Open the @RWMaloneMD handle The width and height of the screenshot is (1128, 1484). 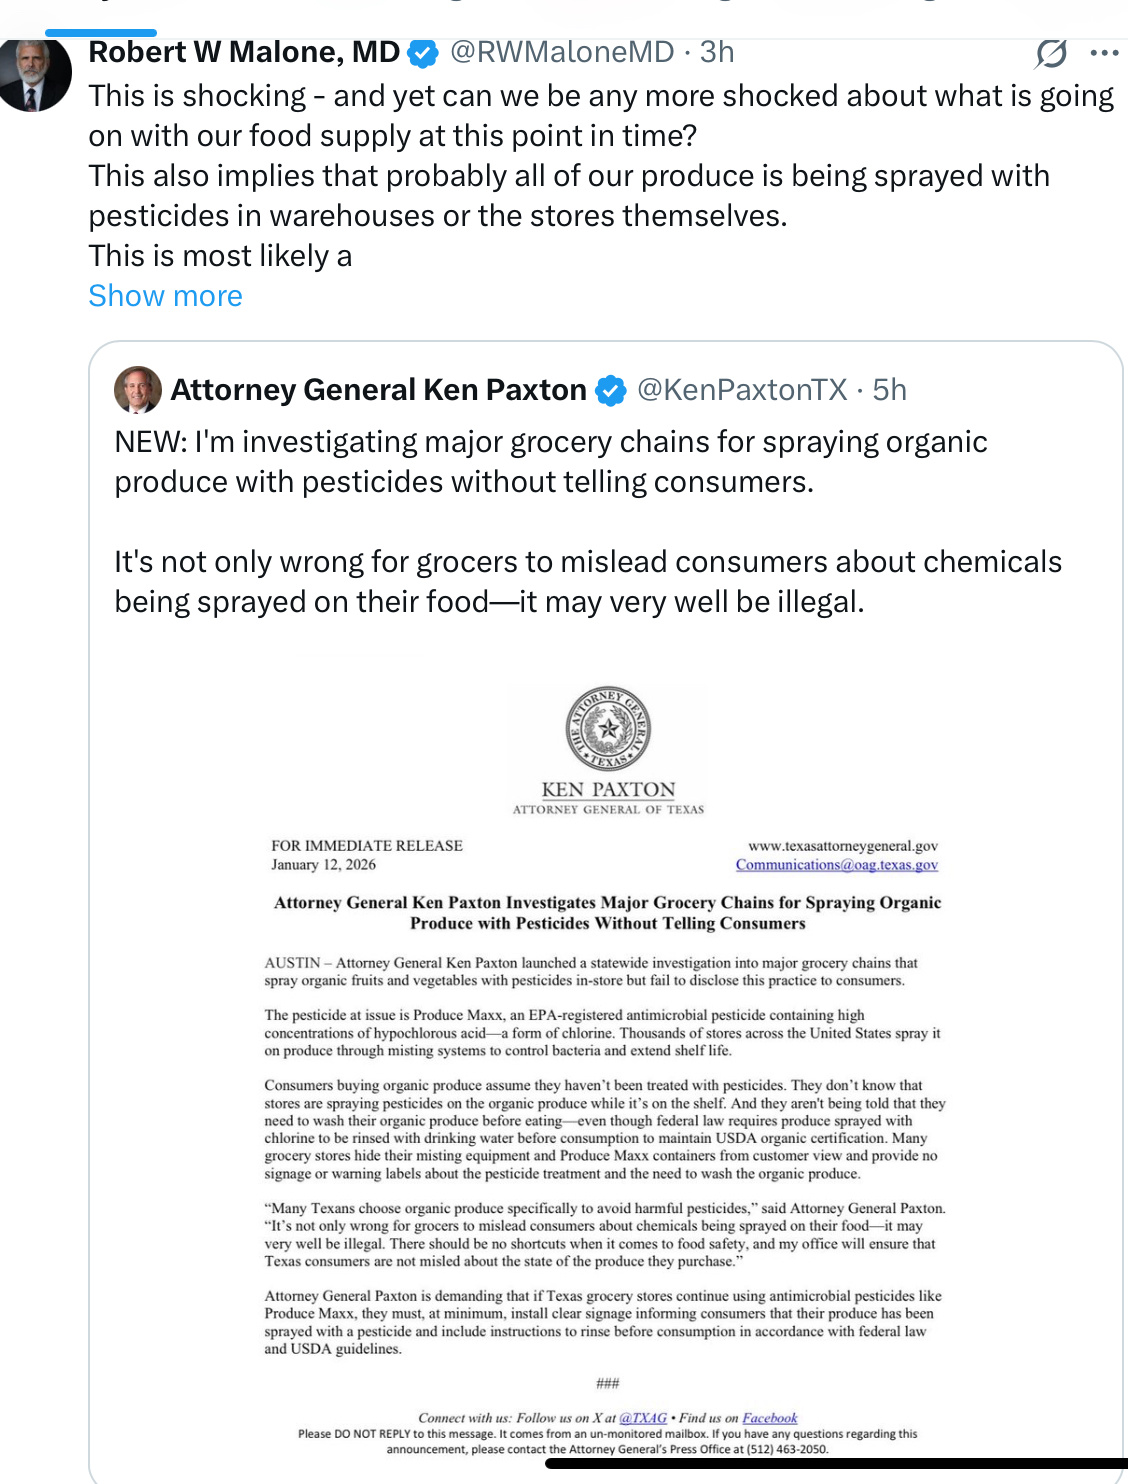click(562, 52)
